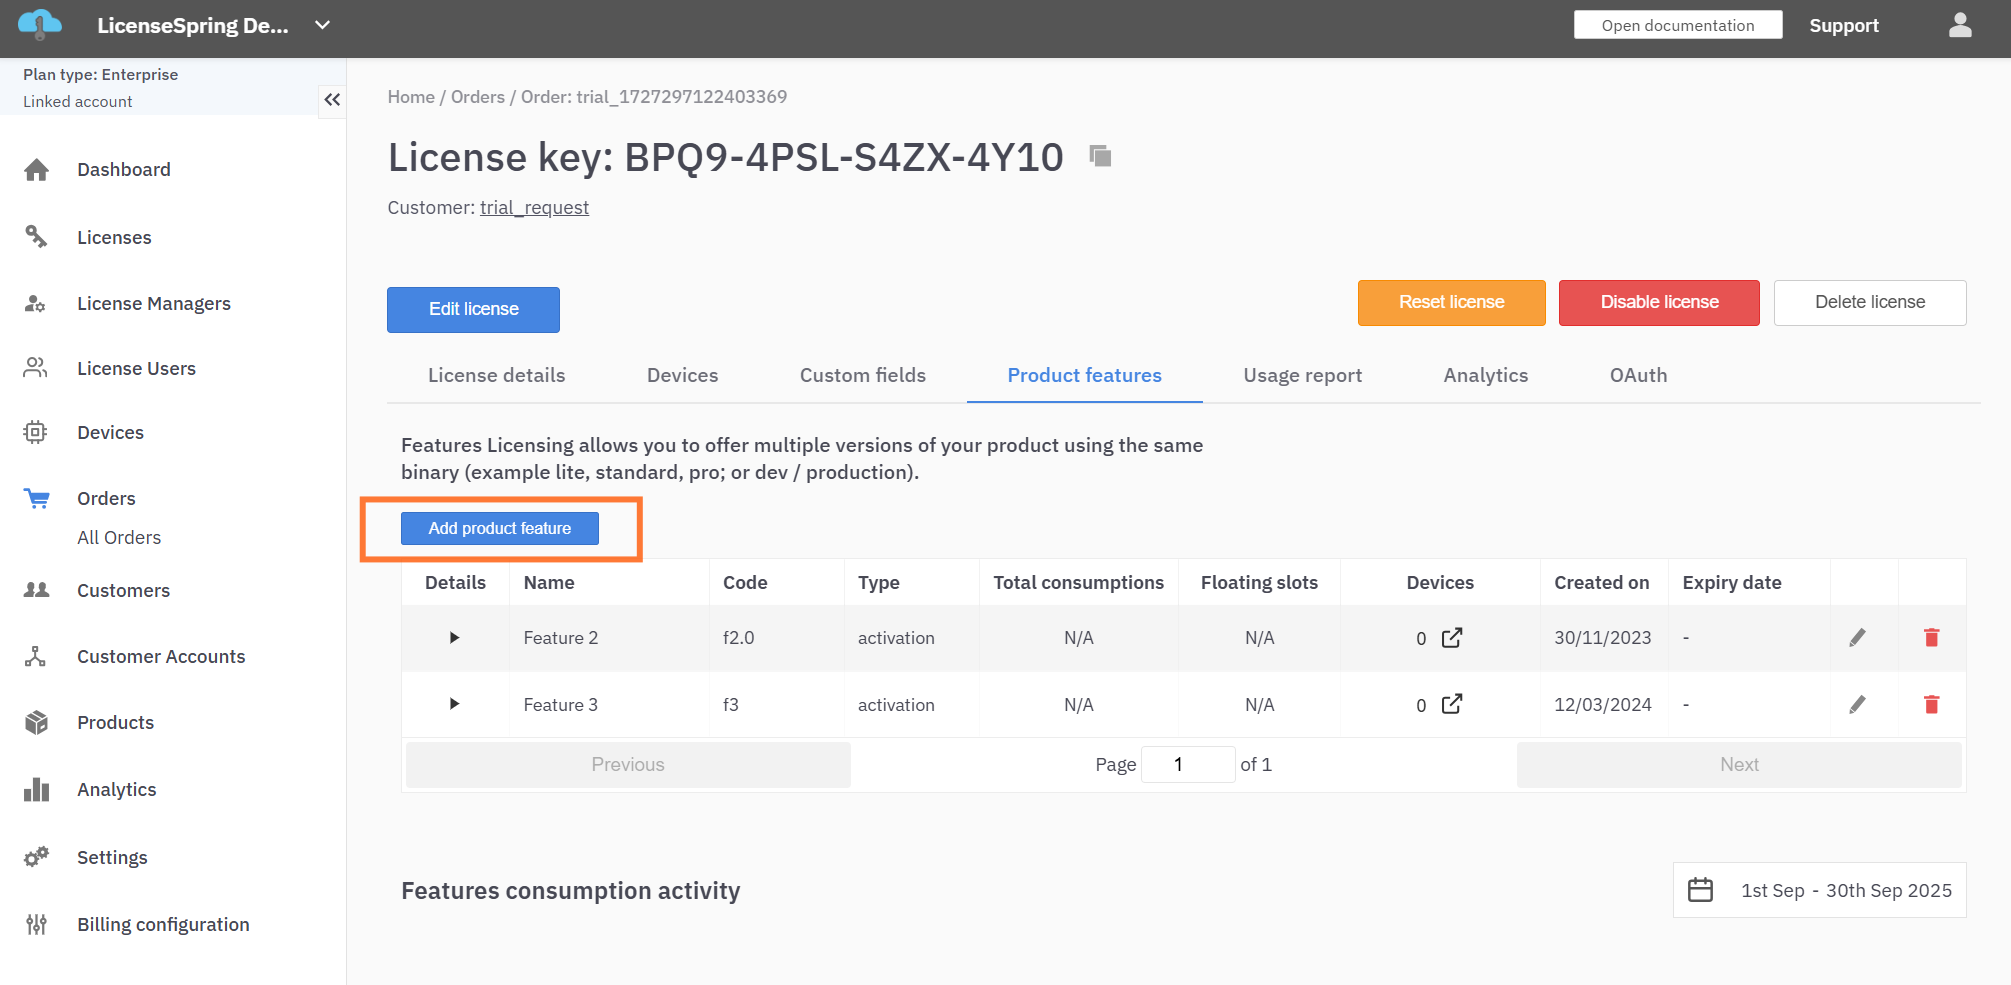This screenshot has height=985, width=2011.
Task: Delete Feature 3 using the red trash icon
Action: coord(1931,705)
